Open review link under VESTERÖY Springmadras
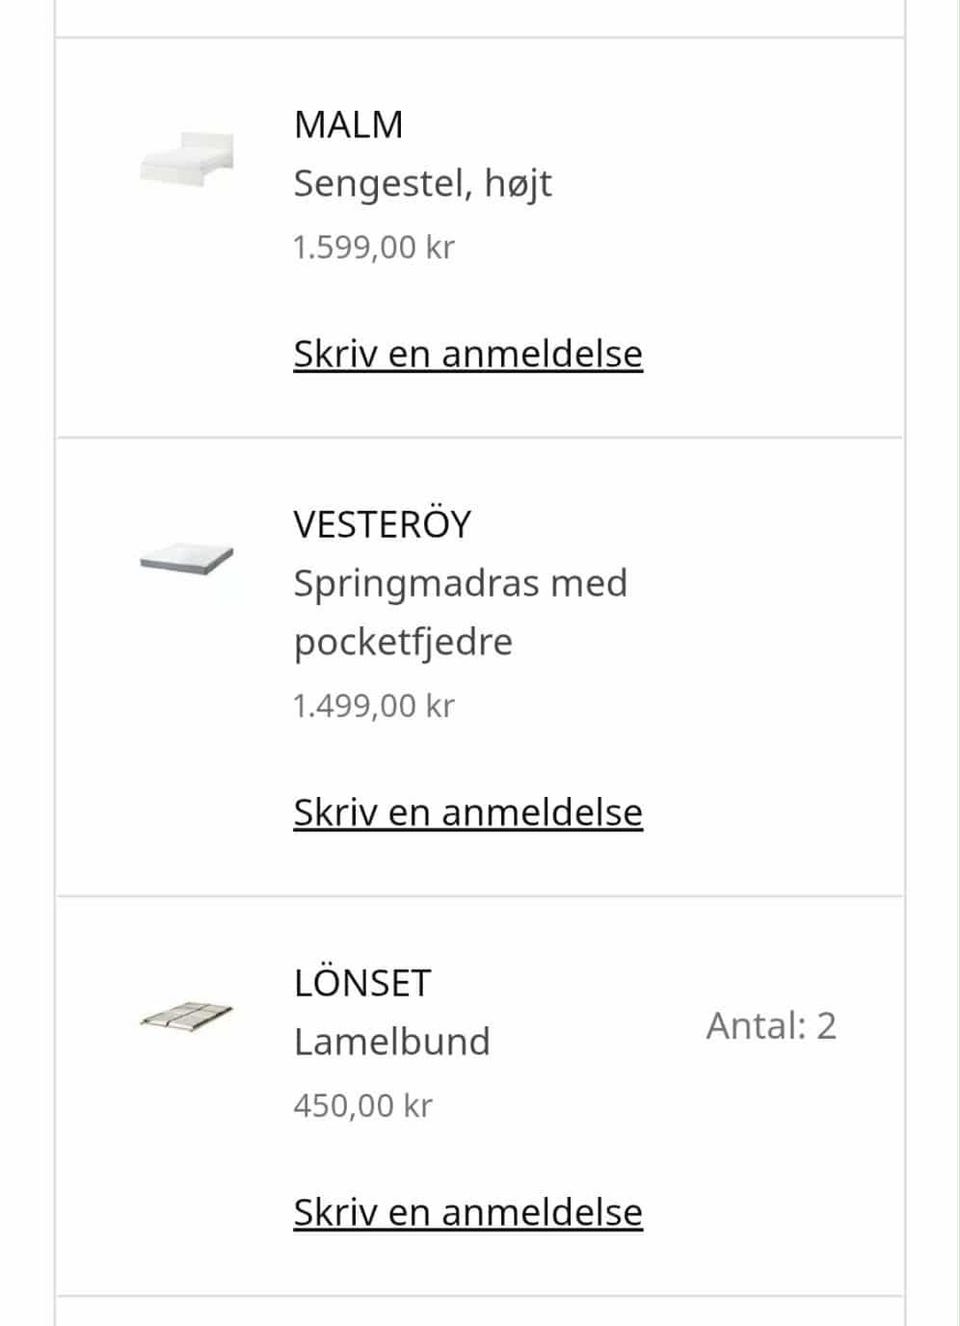Viewport: 960px width, 1326px height. [x=467, y=813]
